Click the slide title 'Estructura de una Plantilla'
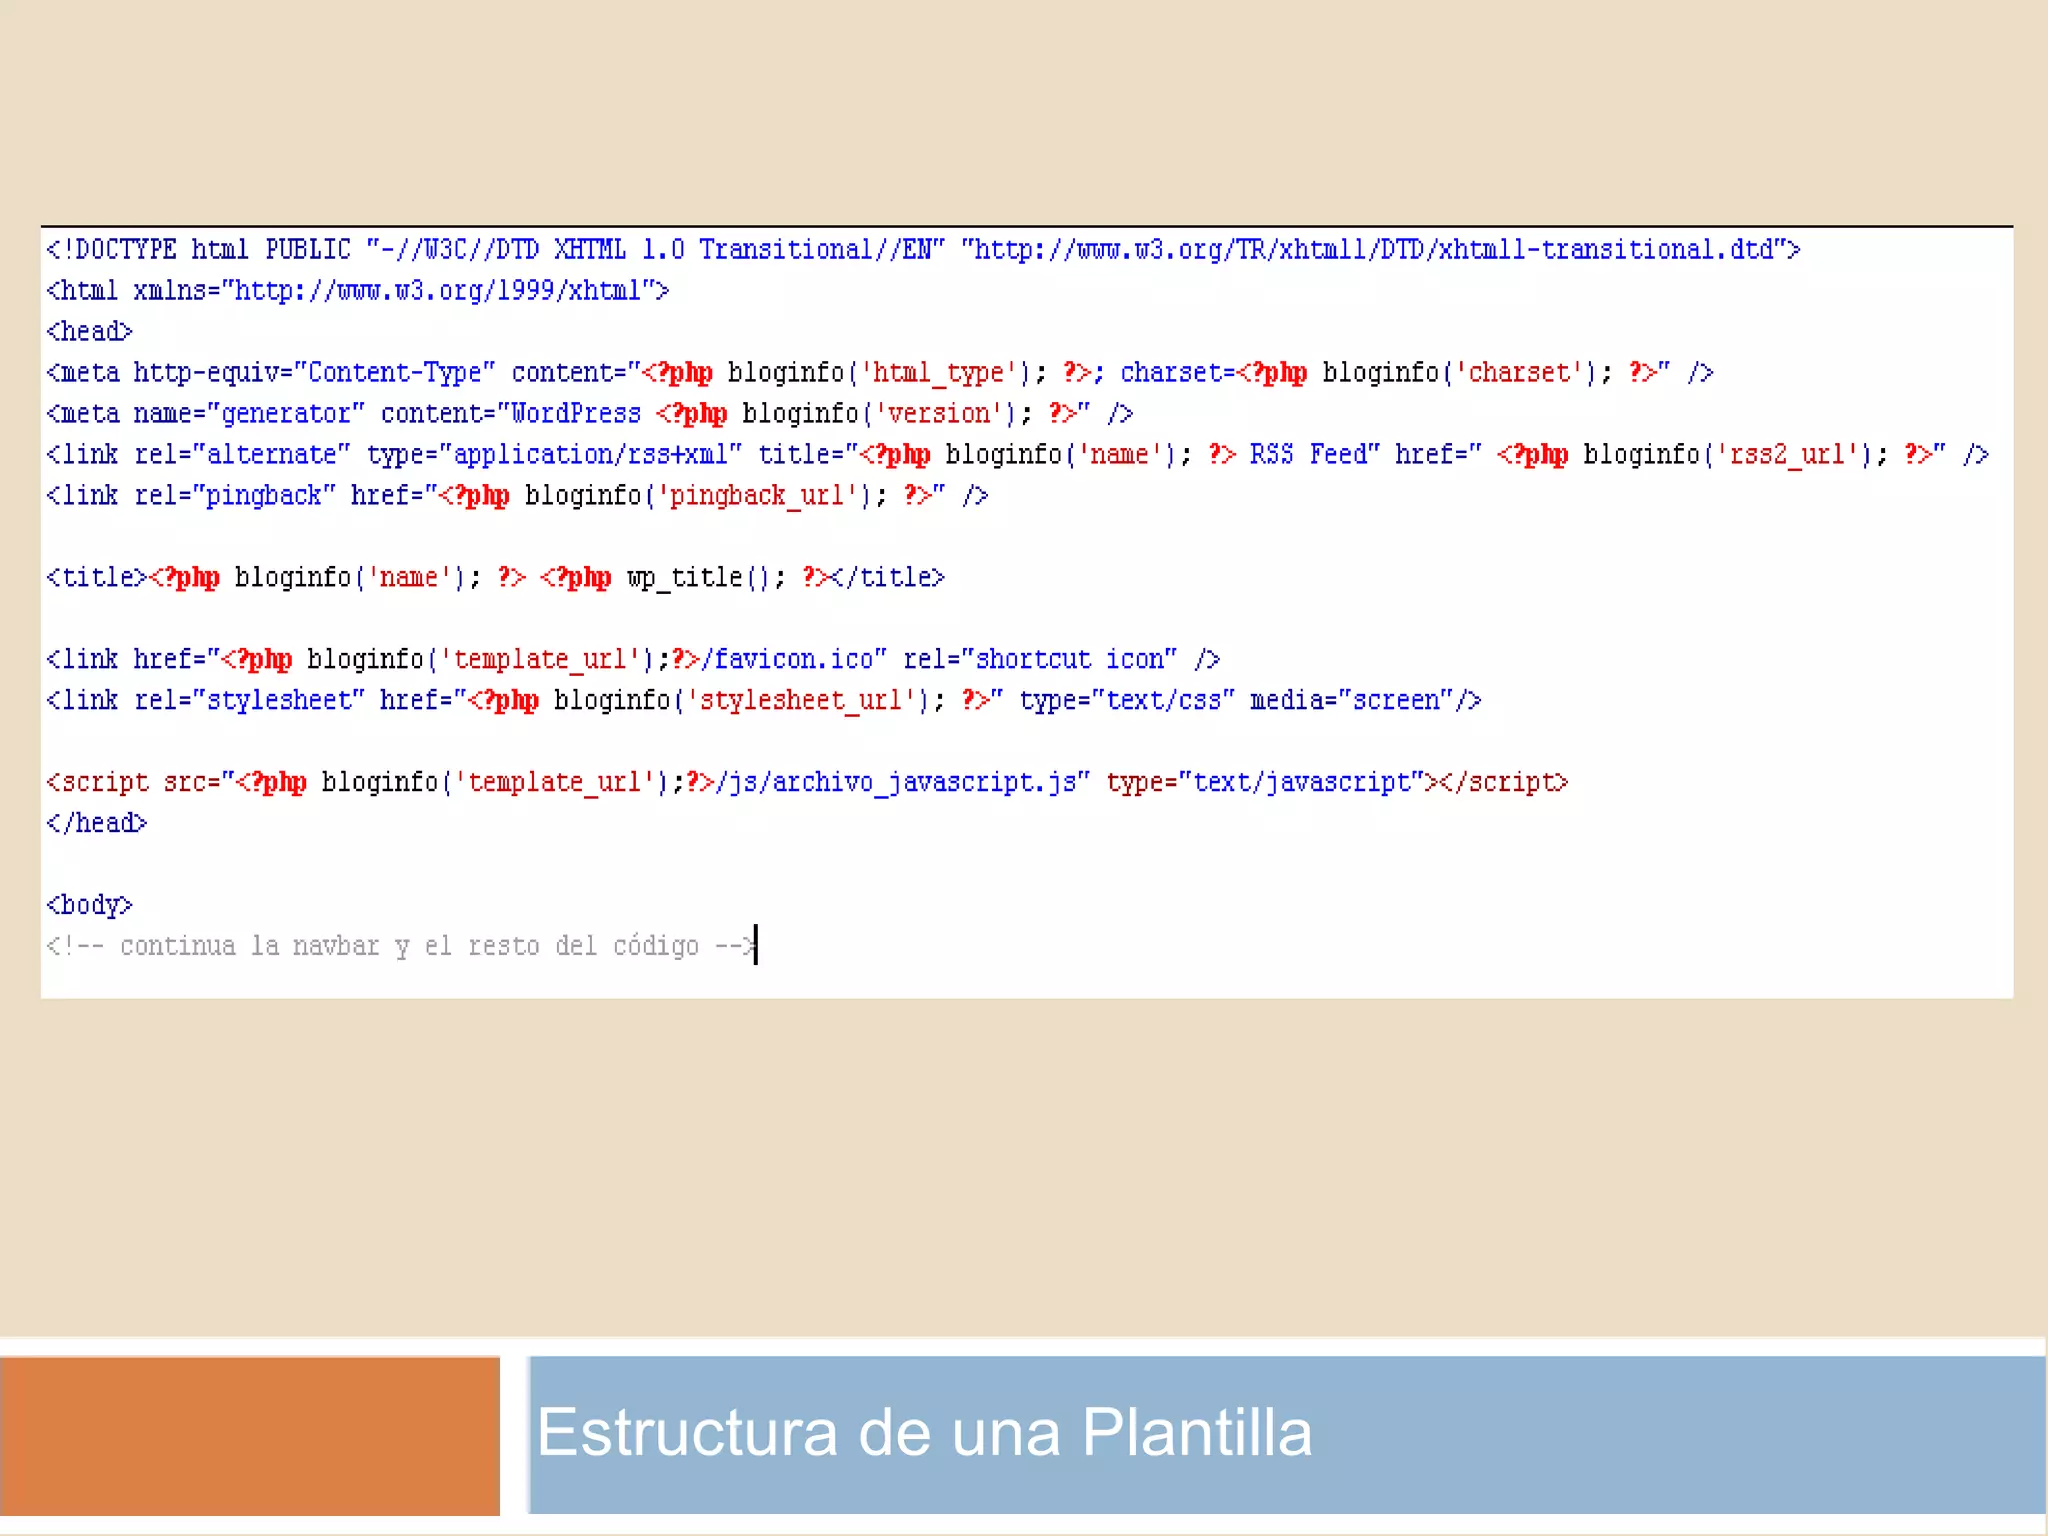Image resolution: width=2048 pixels, height=1536 pixels. [x=924, y=1432]
